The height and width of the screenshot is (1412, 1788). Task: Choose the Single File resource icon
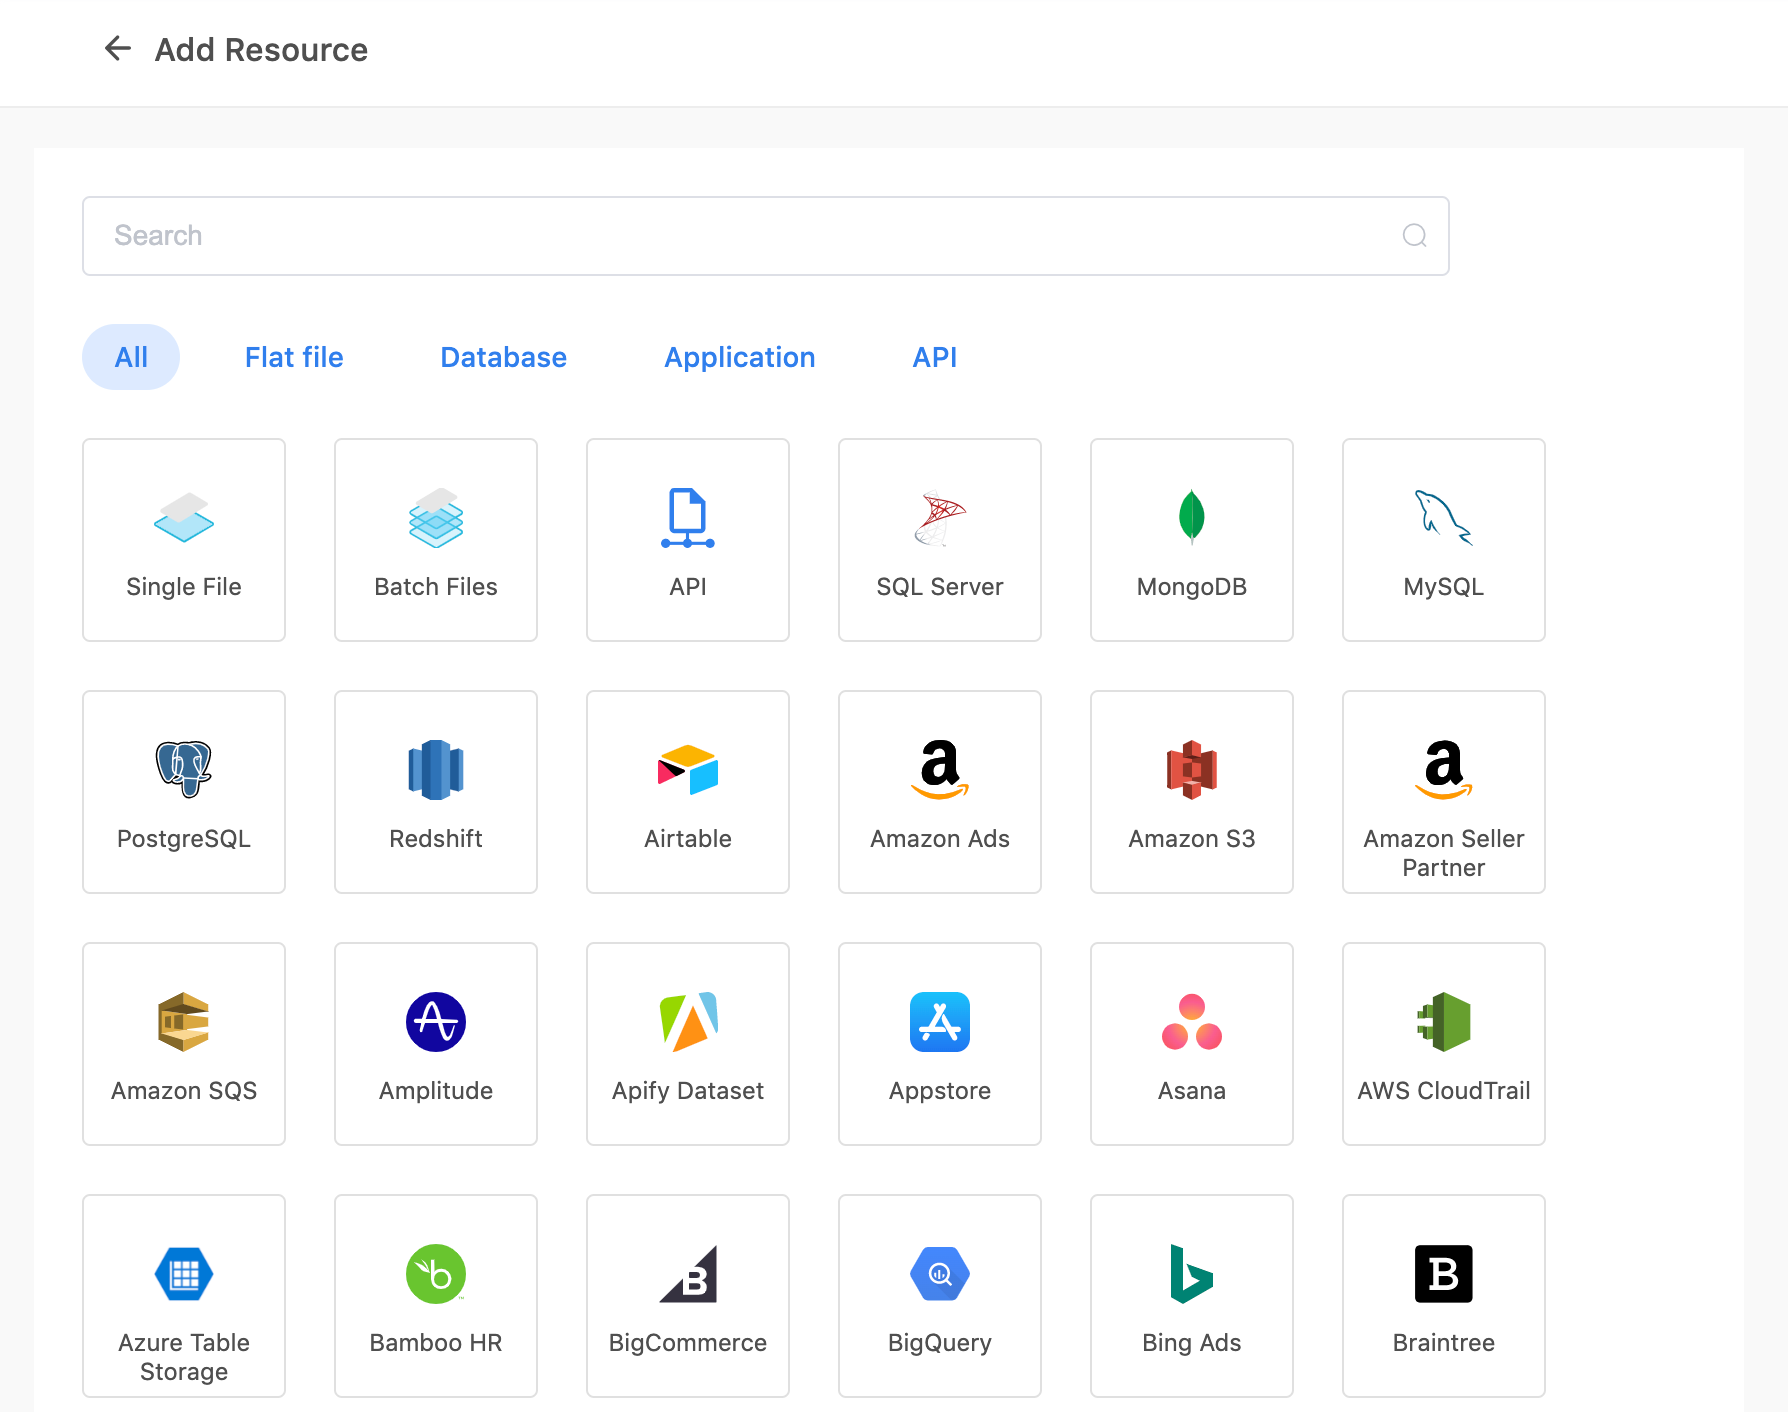click(184, 517)
